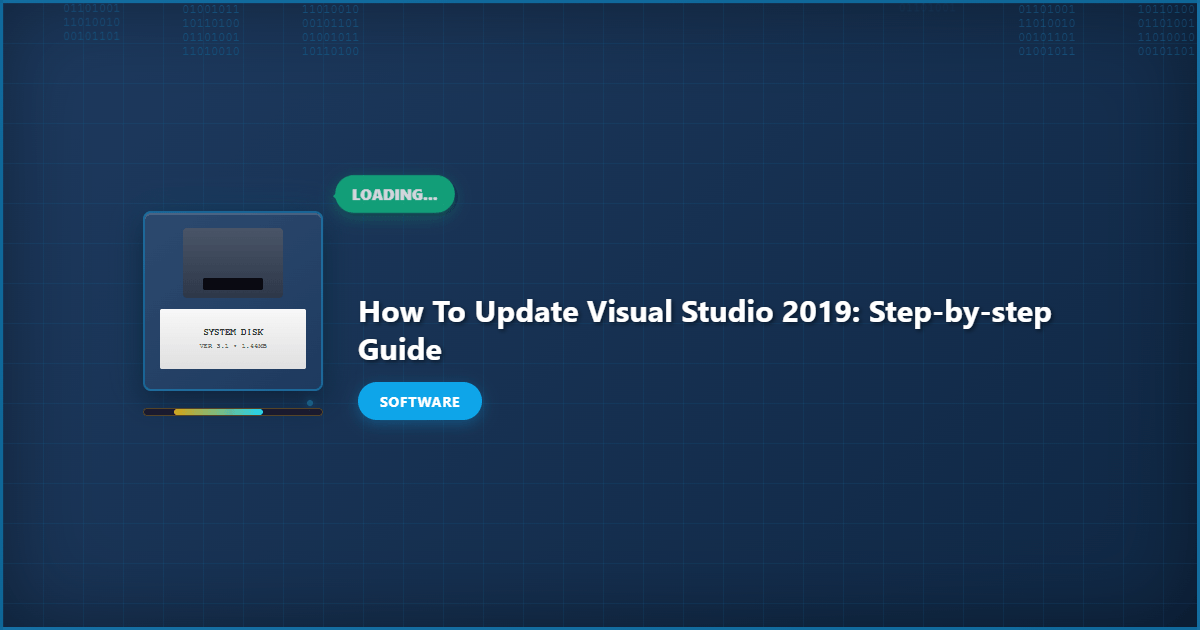Click the LOADING... badge
Screen dimensions: 1200x630
point(394,194)
